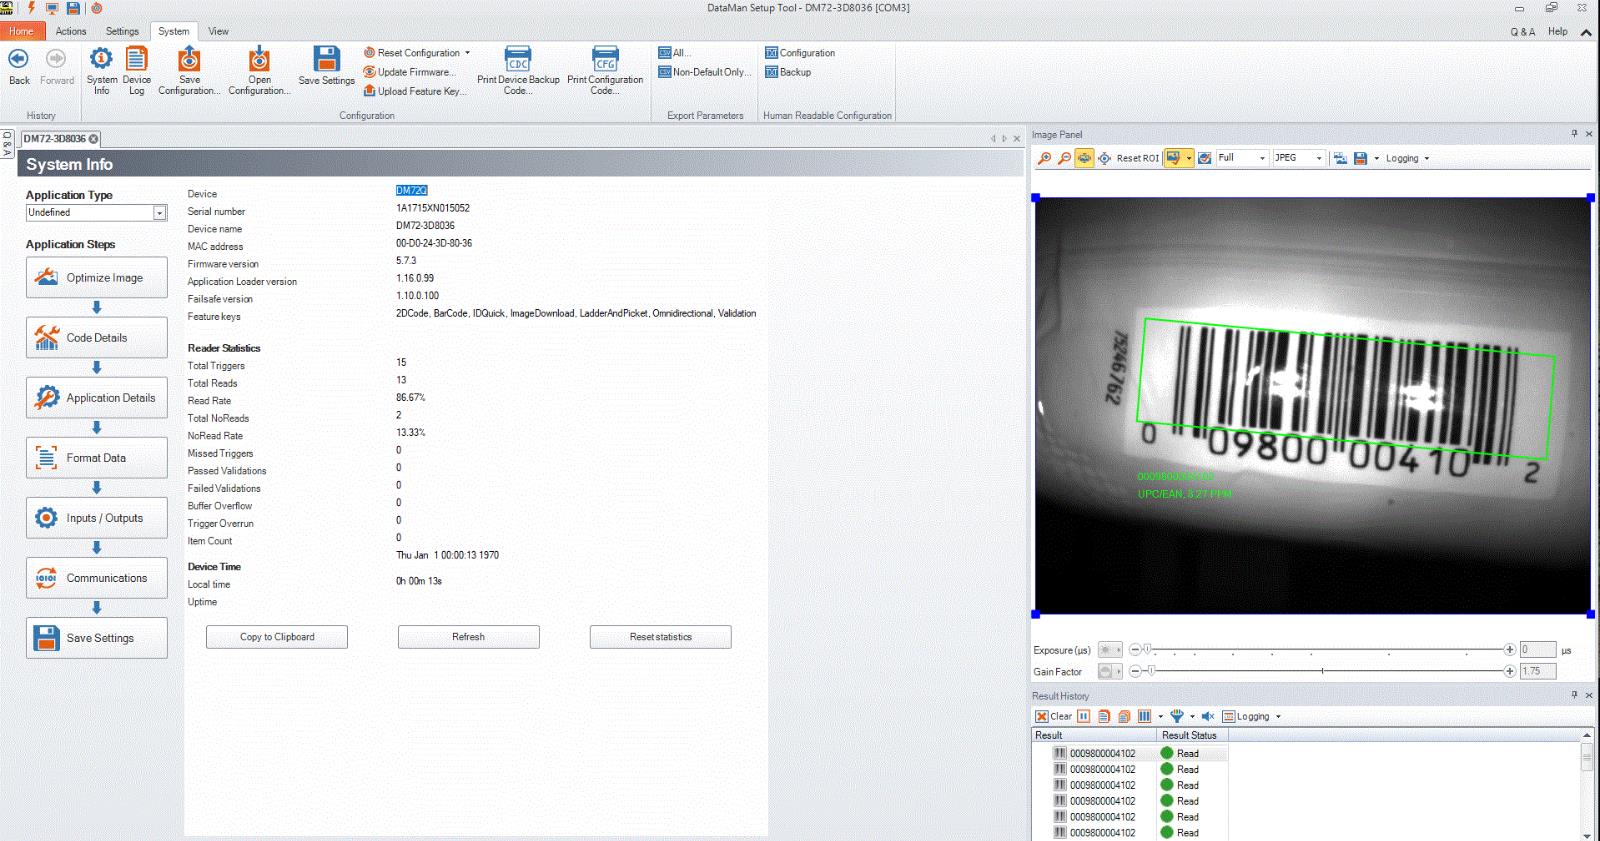This screenshot has height=841, width=1600.
Task: Open Human Readable Backup export
Action: tap(788, 72)
